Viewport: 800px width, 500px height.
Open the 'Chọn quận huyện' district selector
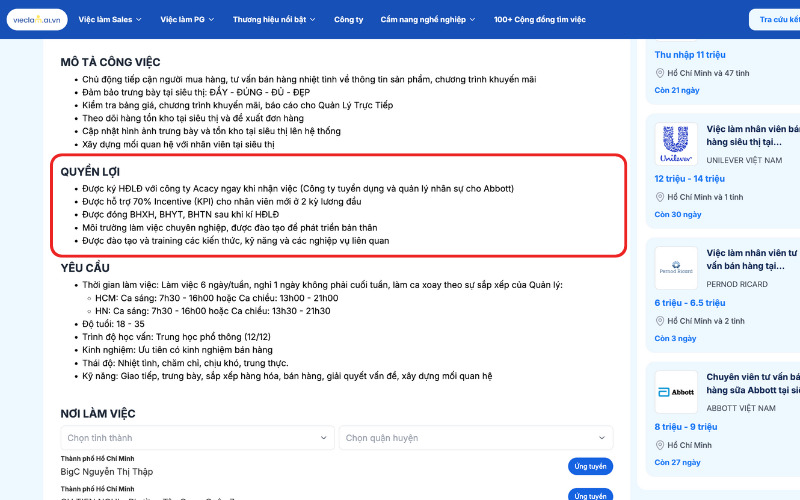[x=476, y=438]
